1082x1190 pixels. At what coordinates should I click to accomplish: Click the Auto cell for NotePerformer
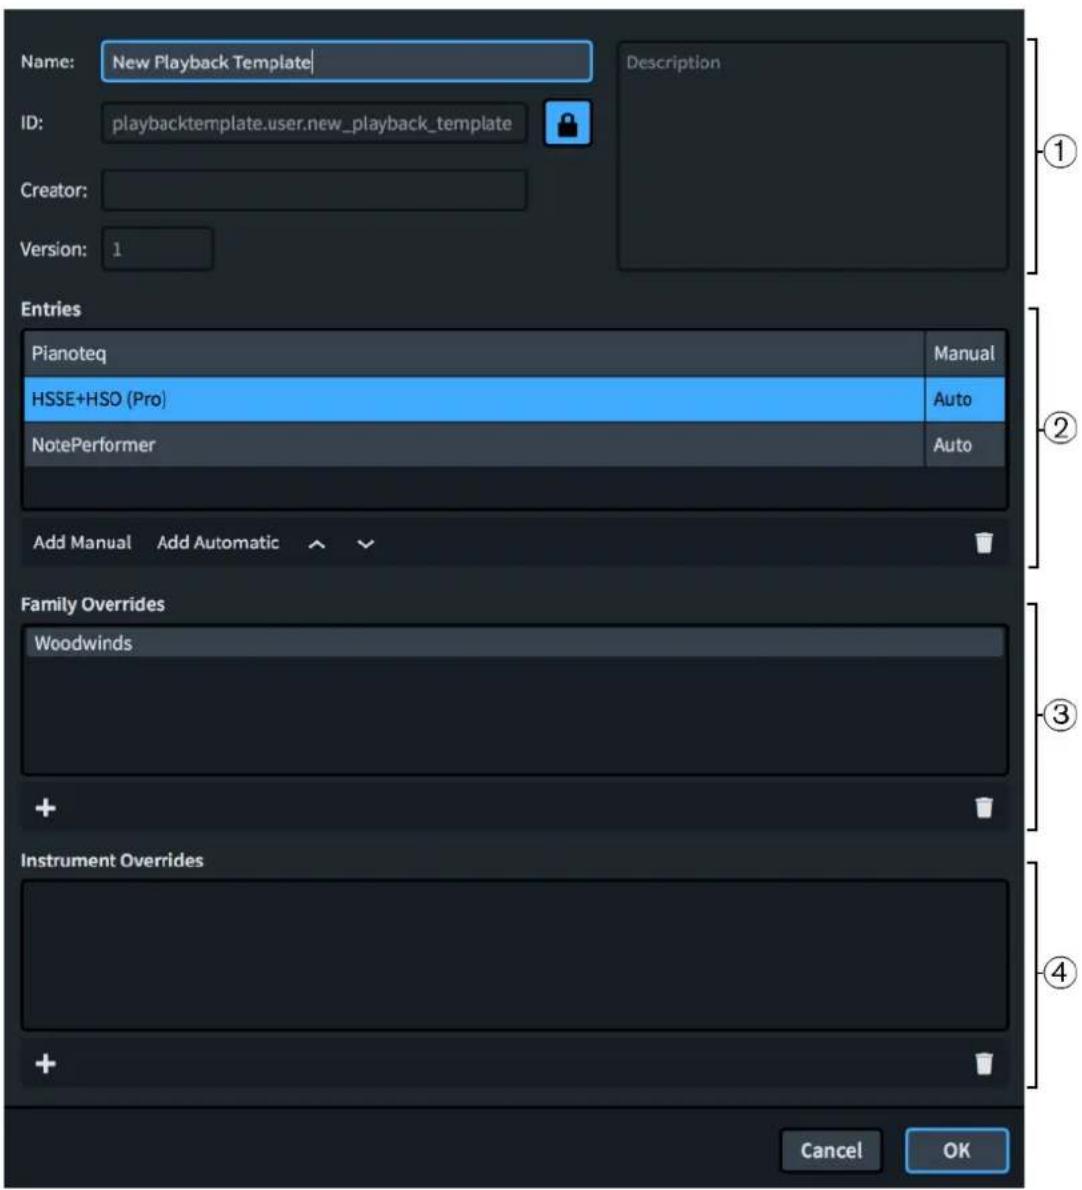(964, 445)
